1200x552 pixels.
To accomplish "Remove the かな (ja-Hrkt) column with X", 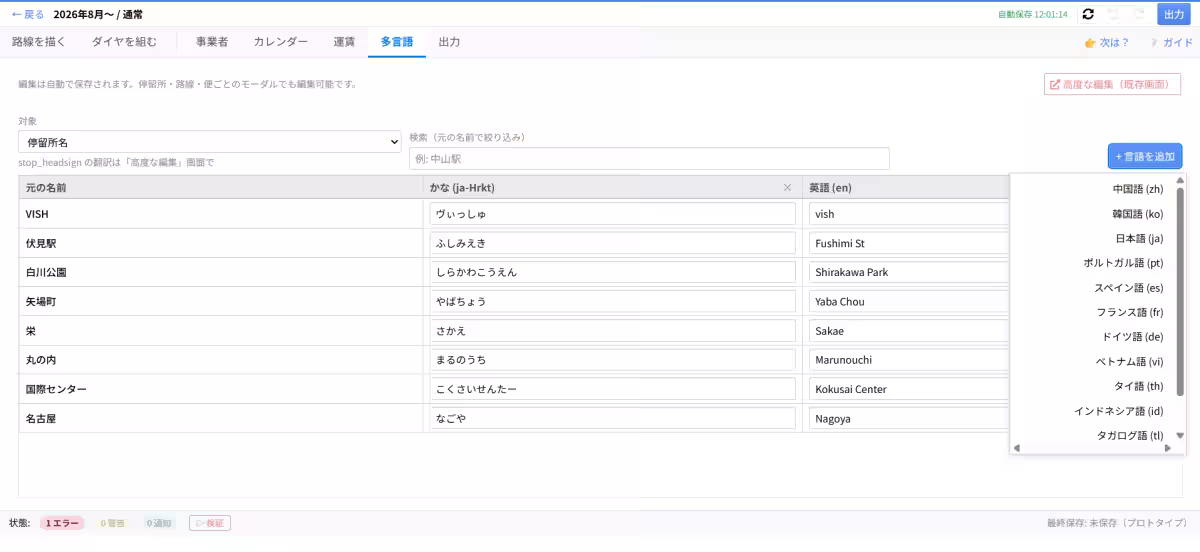I will (x=787, y=187).
